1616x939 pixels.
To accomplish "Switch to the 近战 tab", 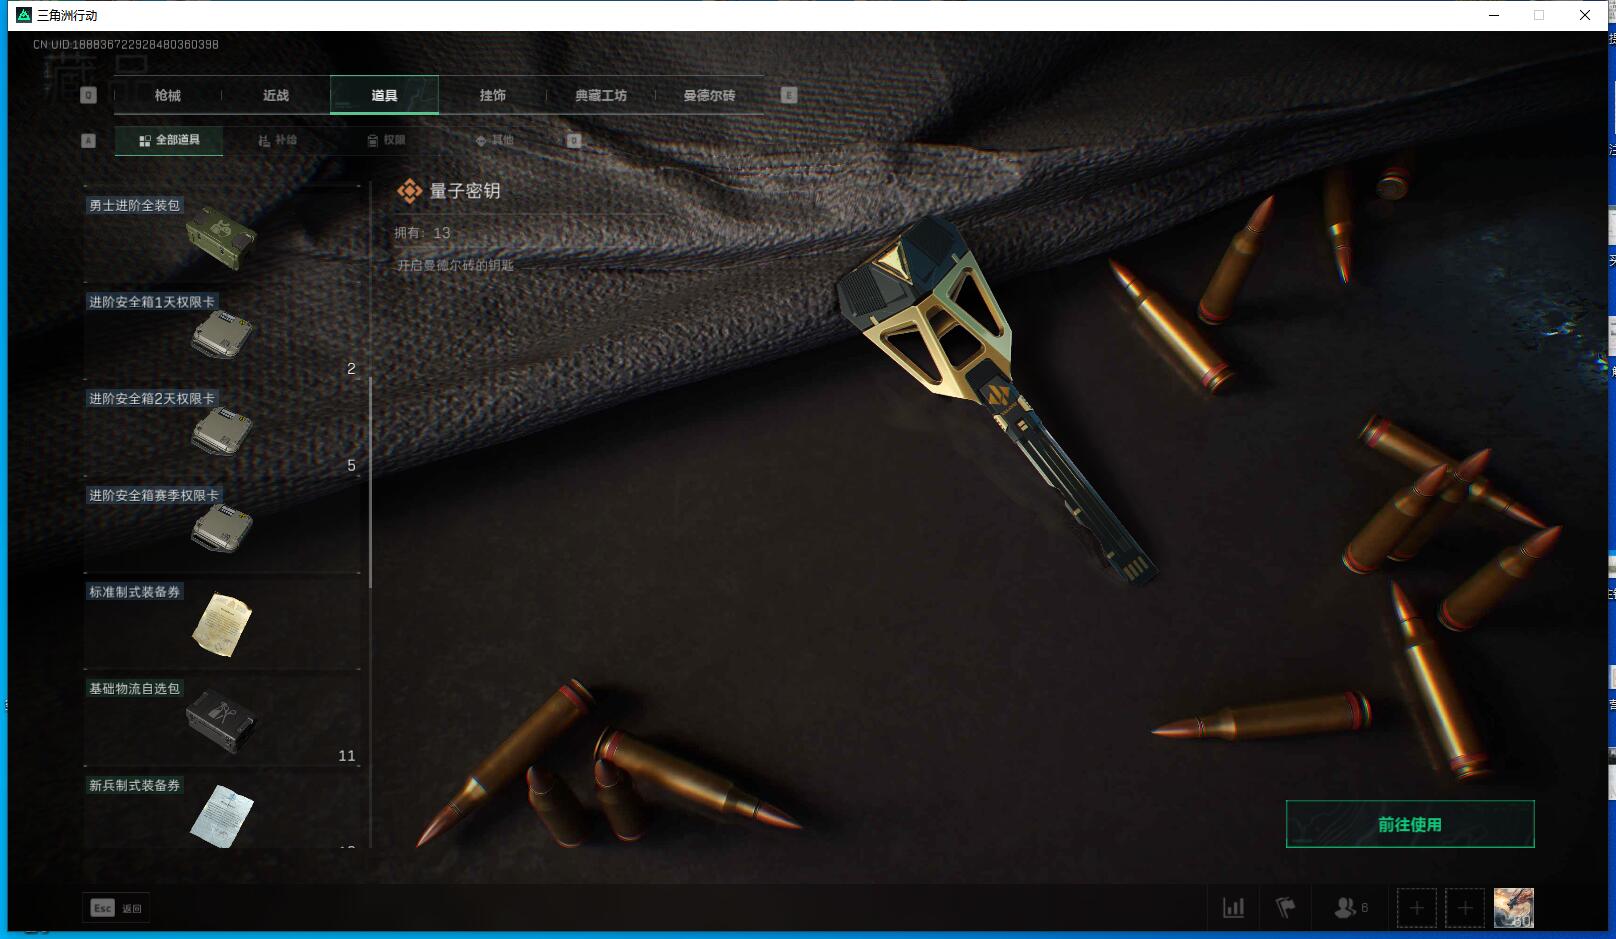I will pyautogui.click(x=276, y=95).
